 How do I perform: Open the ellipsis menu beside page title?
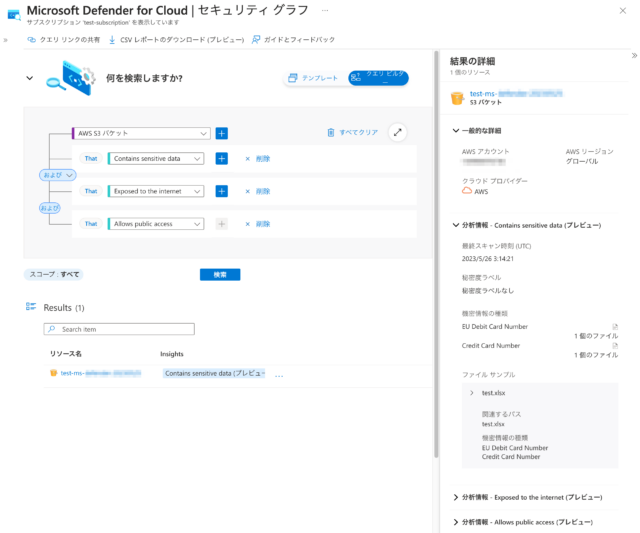tap(325, 10)
